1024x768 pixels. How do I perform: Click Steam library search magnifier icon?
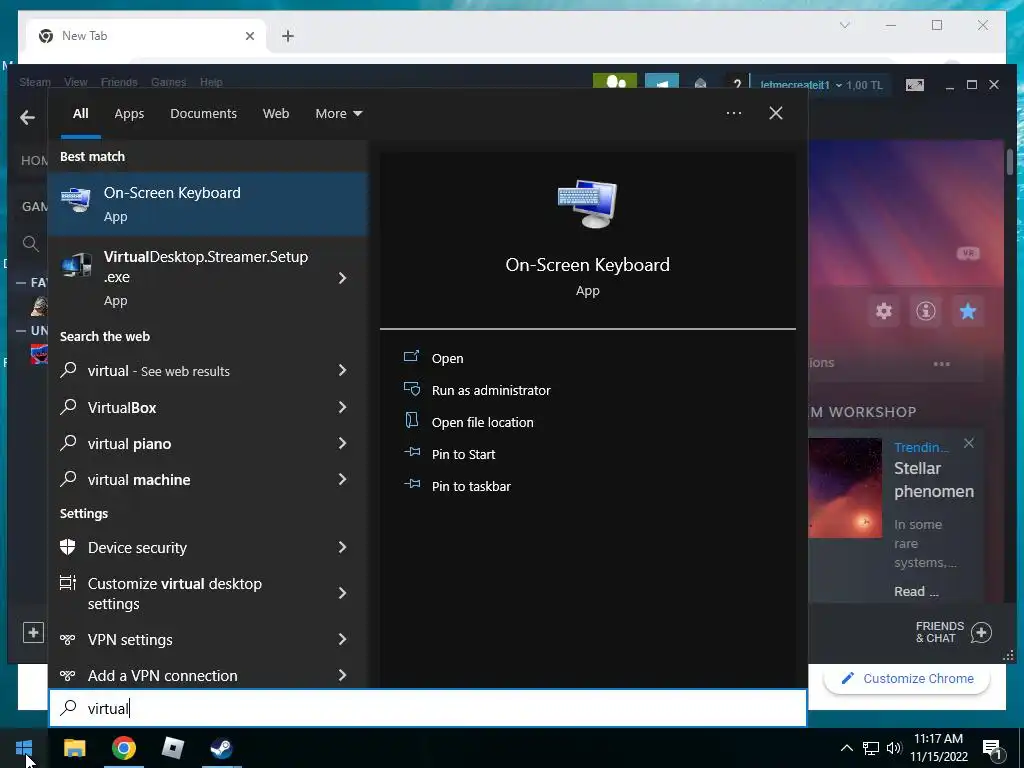(30, 244)
